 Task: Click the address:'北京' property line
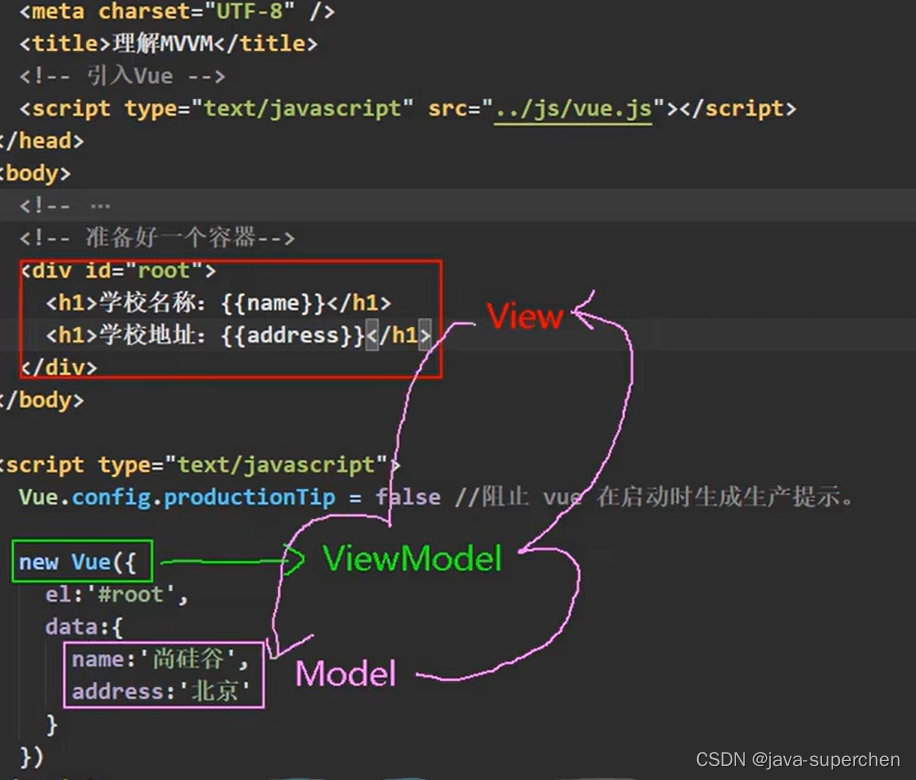click(161, 692)
